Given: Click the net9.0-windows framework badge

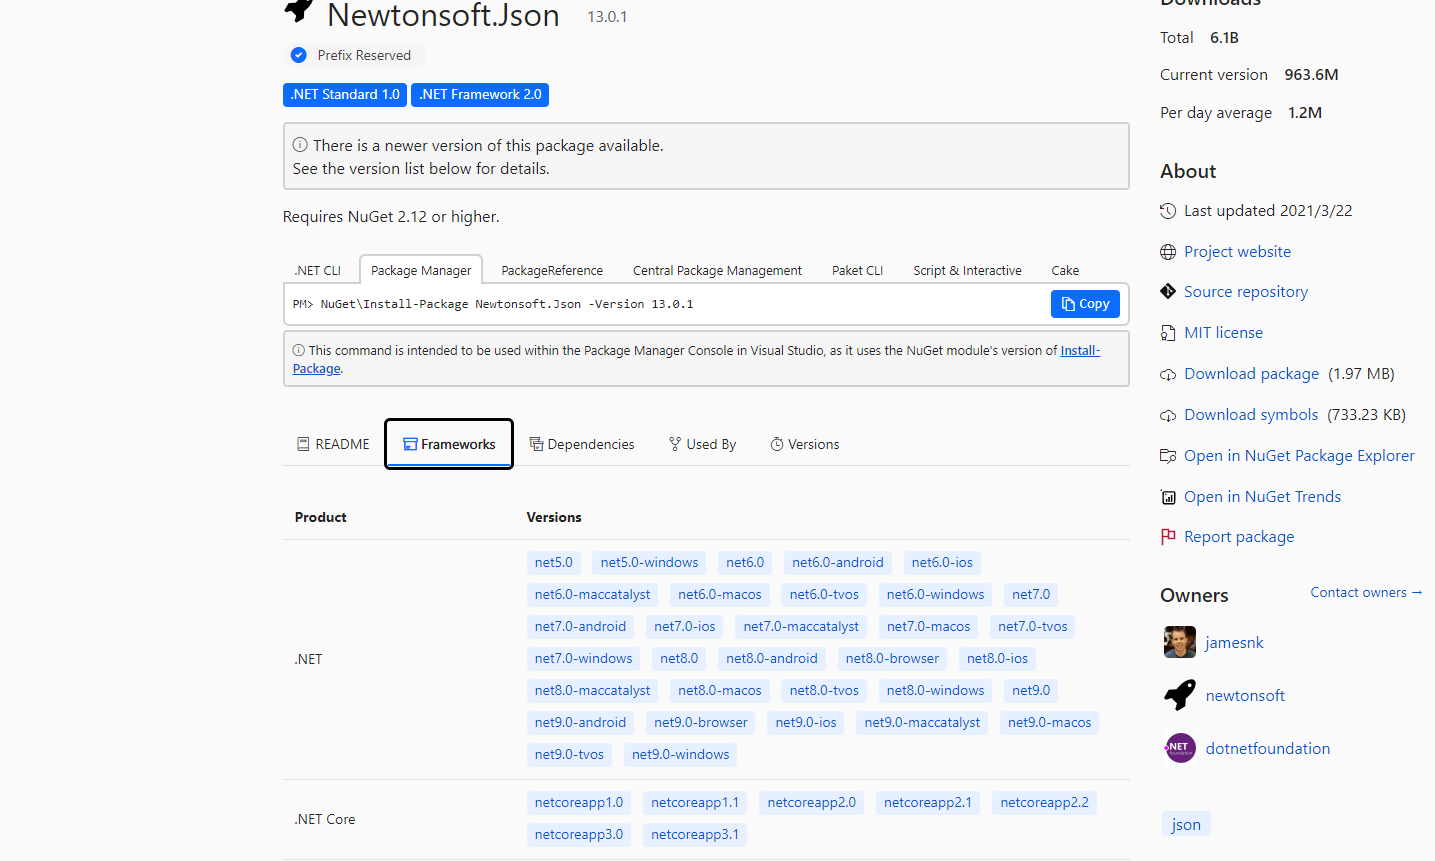Looking at the screenshot, I should coord(680,755).
